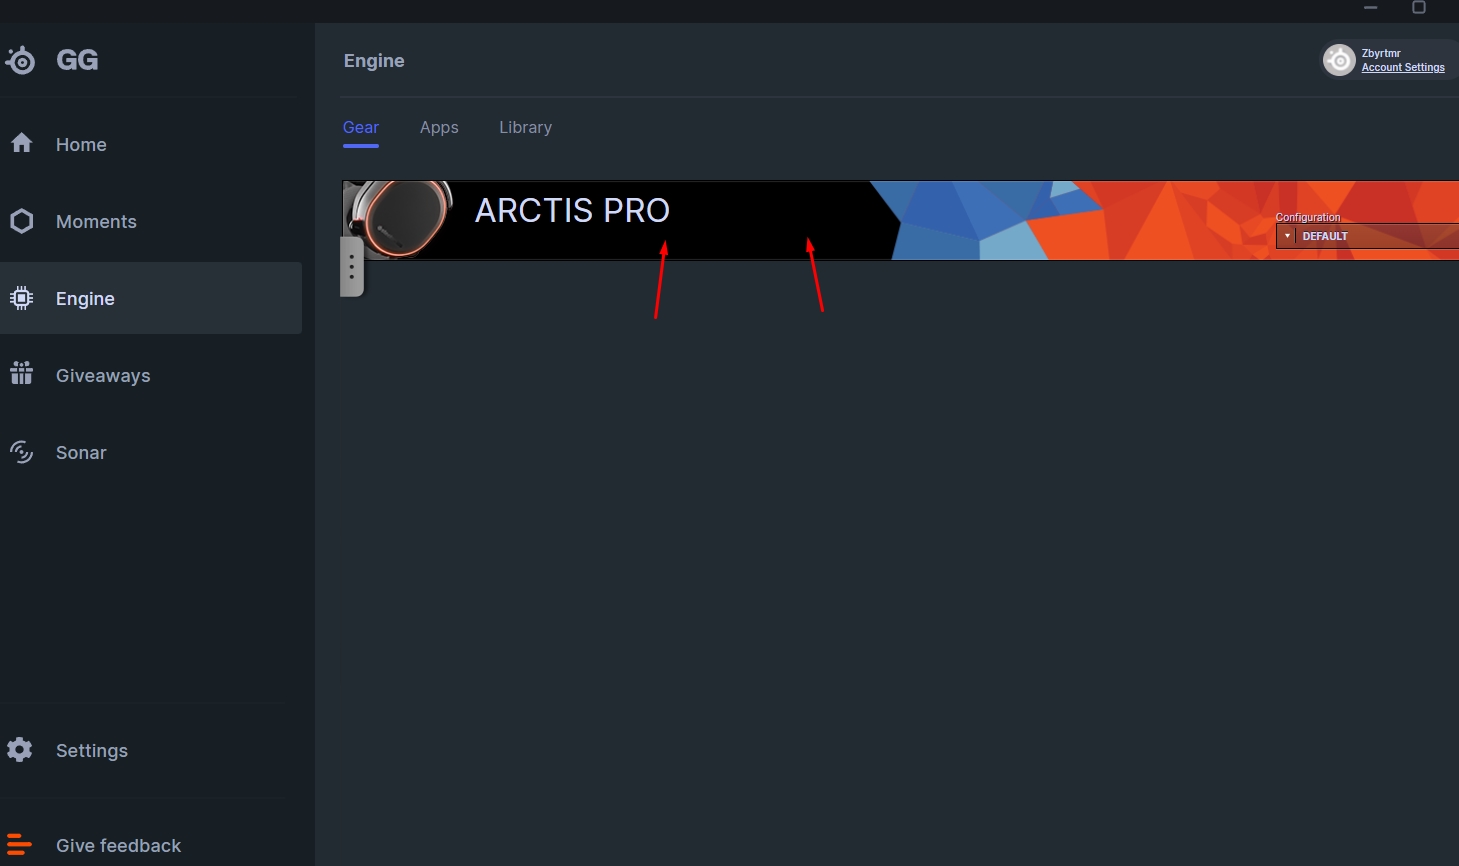The width and height of the screenshot is (1459, 866).
Task: Switch to the Library tab
Action: (525, 127)
